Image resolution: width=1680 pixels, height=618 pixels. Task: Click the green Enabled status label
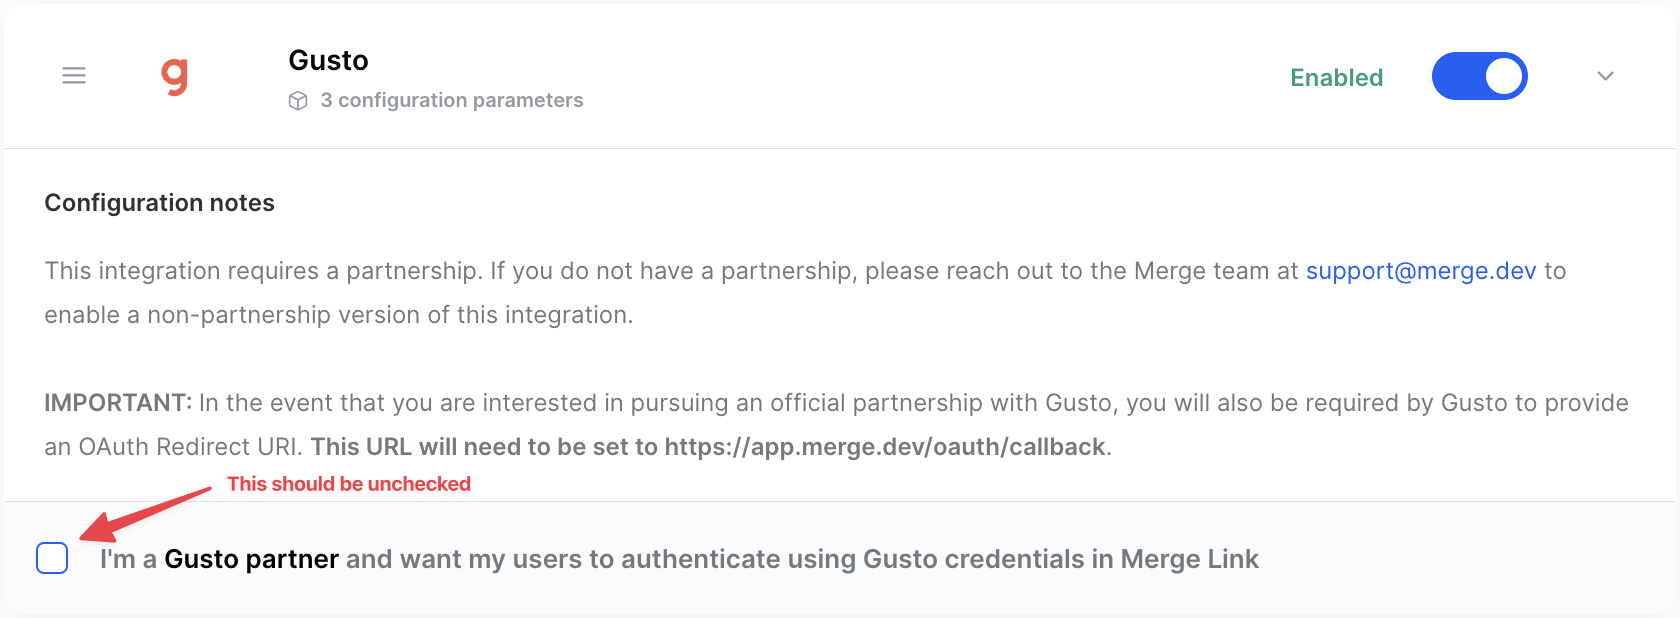tap(1336, 78)
